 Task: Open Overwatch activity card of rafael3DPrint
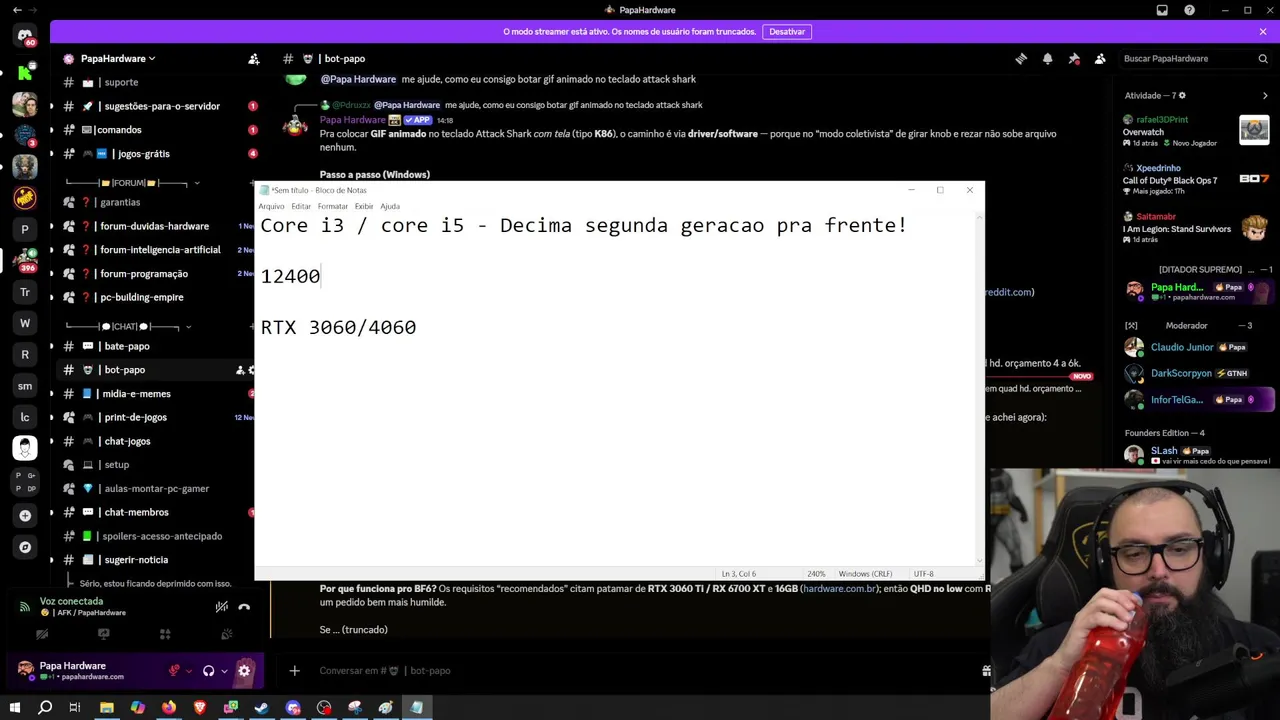coord(1196,131)
